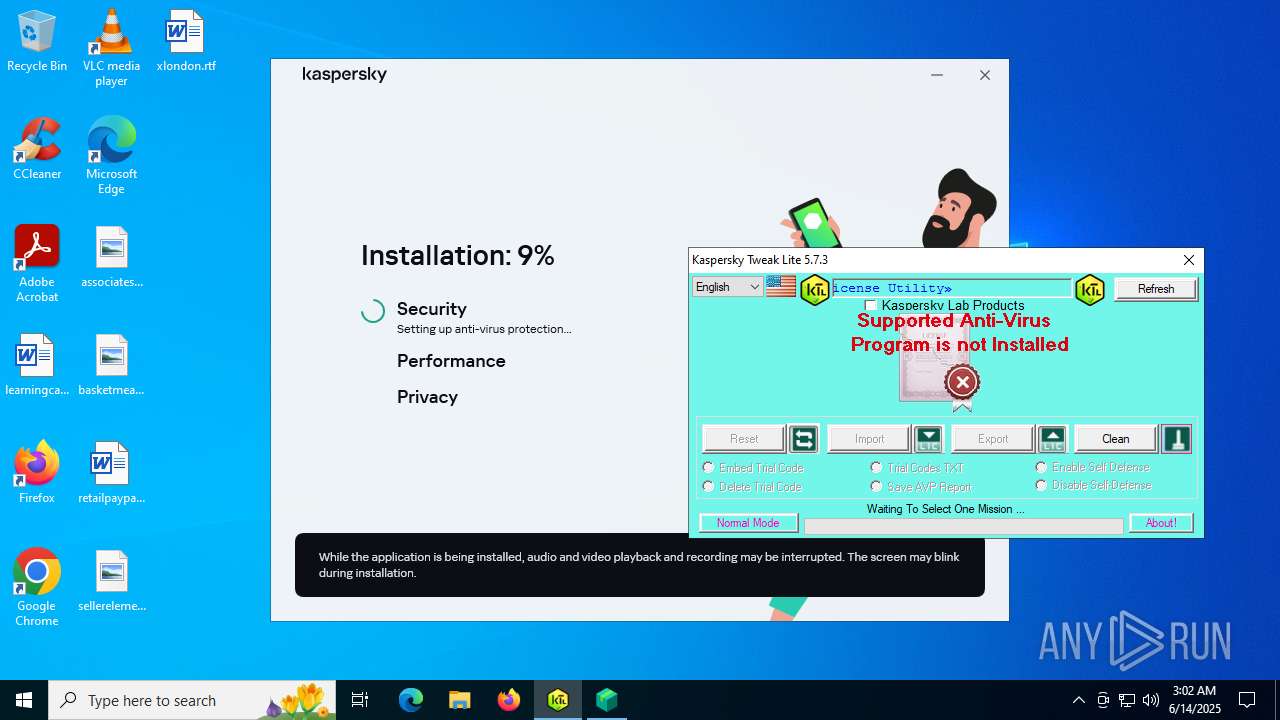Select the VLC media player shortcut
The image size is (1280, 720).
111,47
